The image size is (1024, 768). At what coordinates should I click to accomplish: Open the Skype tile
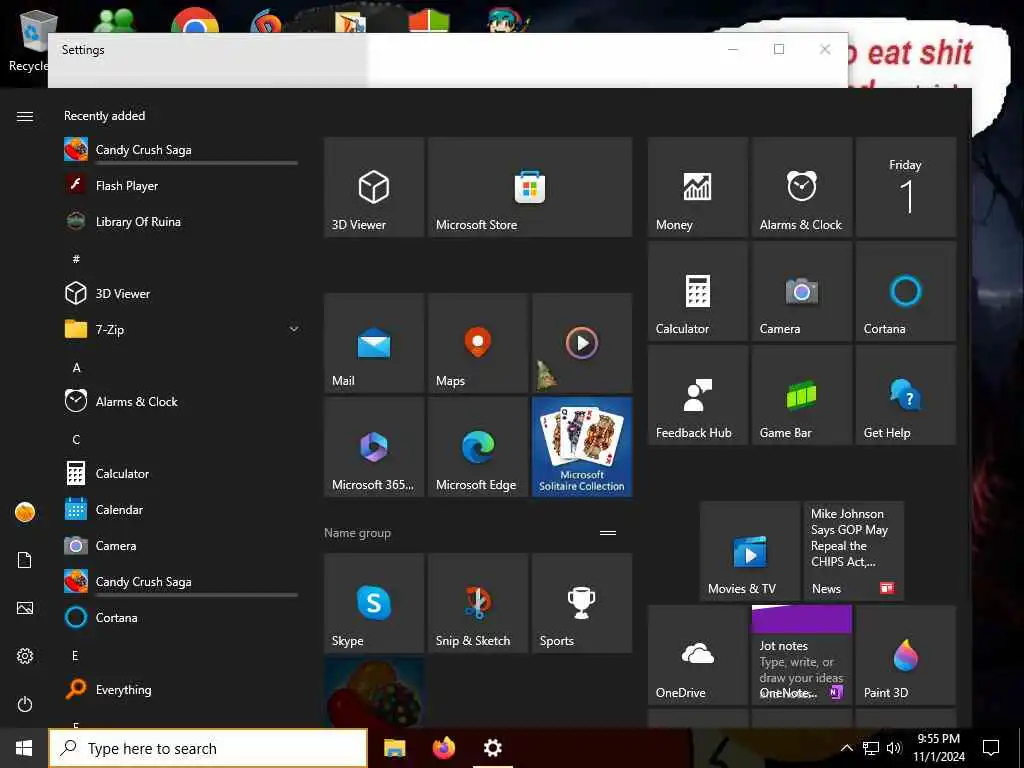tap(374, 603)
